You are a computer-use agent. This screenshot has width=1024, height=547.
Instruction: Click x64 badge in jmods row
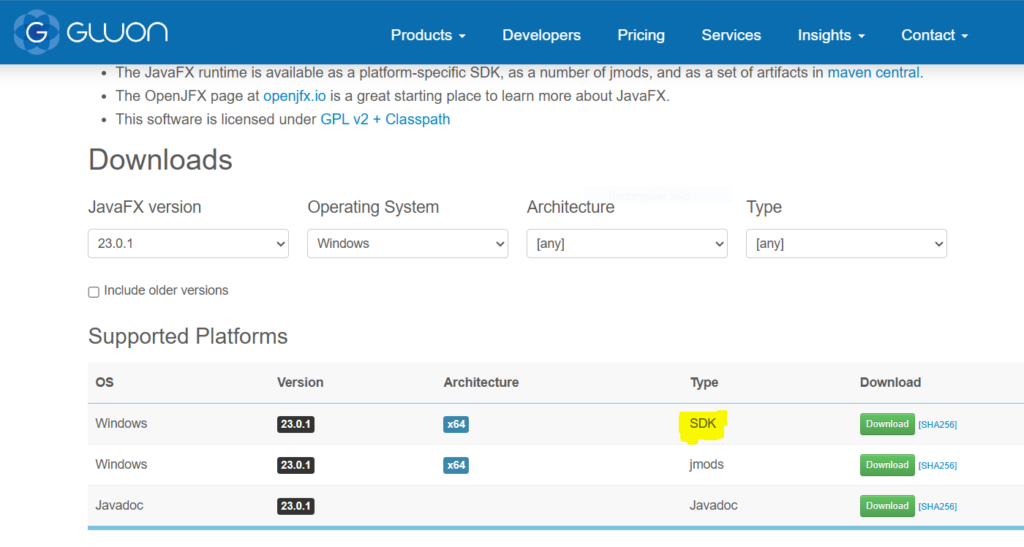pyautogui.click(x=456, y=465)
